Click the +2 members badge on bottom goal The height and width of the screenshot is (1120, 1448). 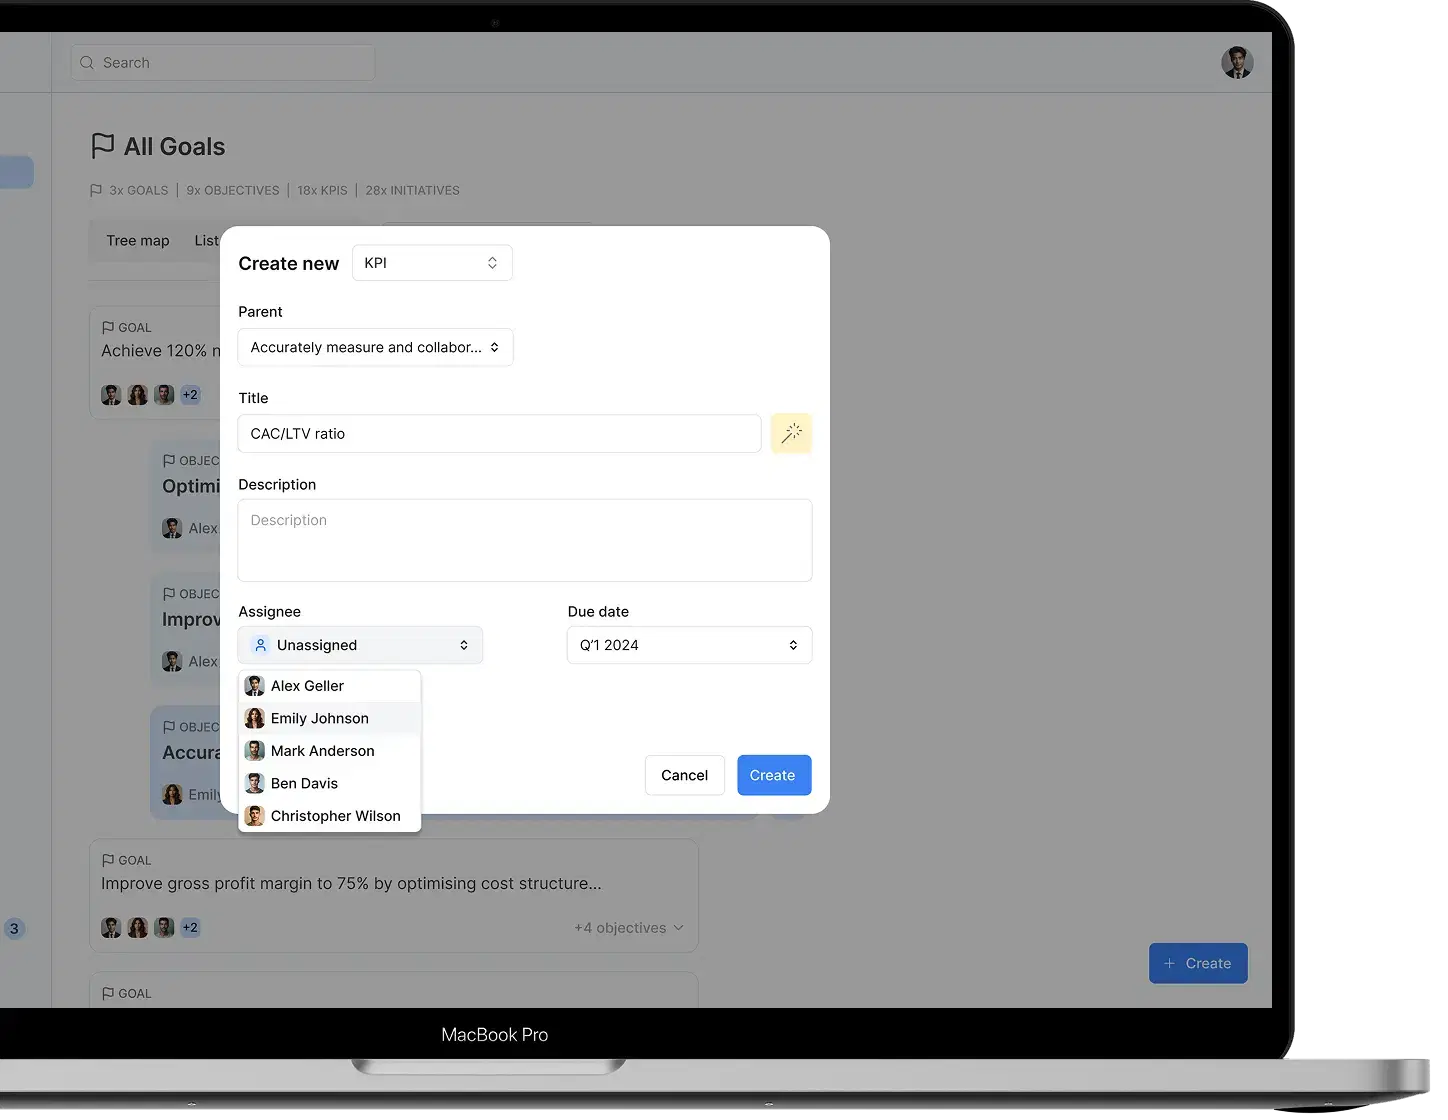(x=190, y=928)
